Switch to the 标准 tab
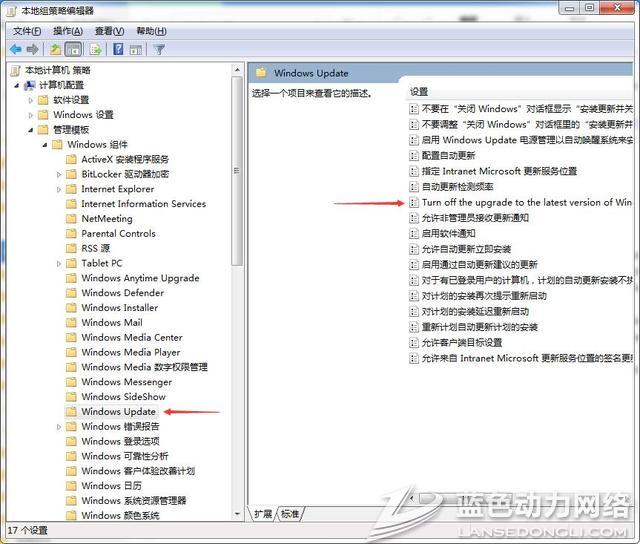 tap(289, 513)
